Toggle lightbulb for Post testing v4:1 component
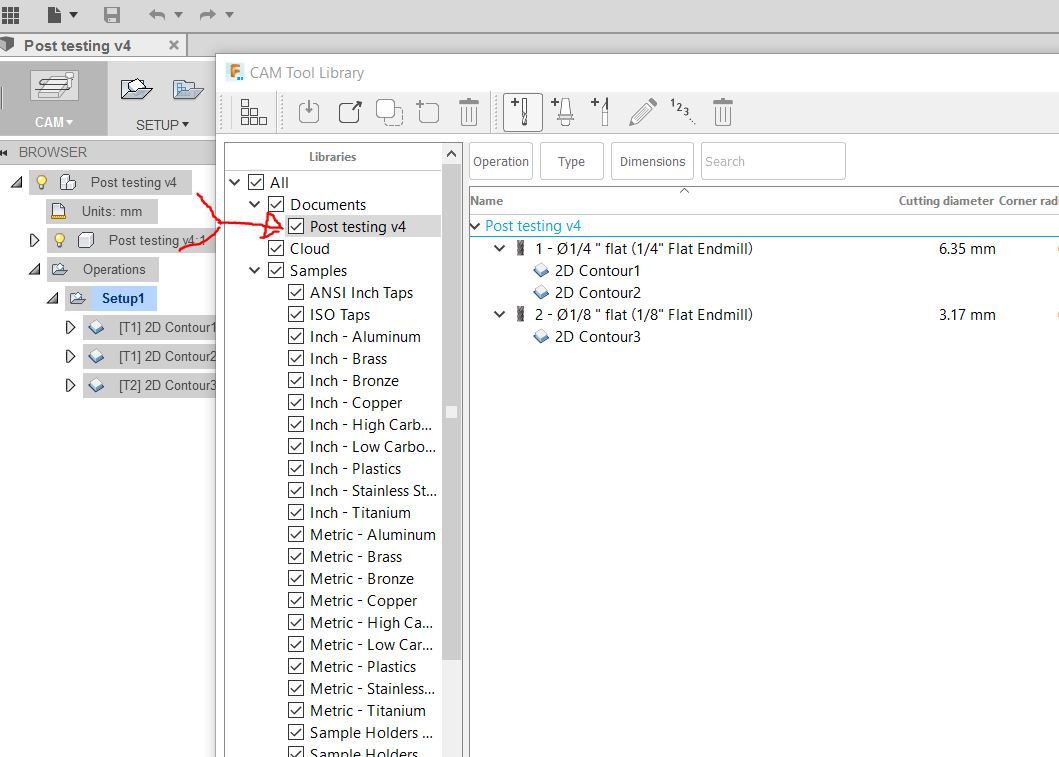 [x=59, y=240]
